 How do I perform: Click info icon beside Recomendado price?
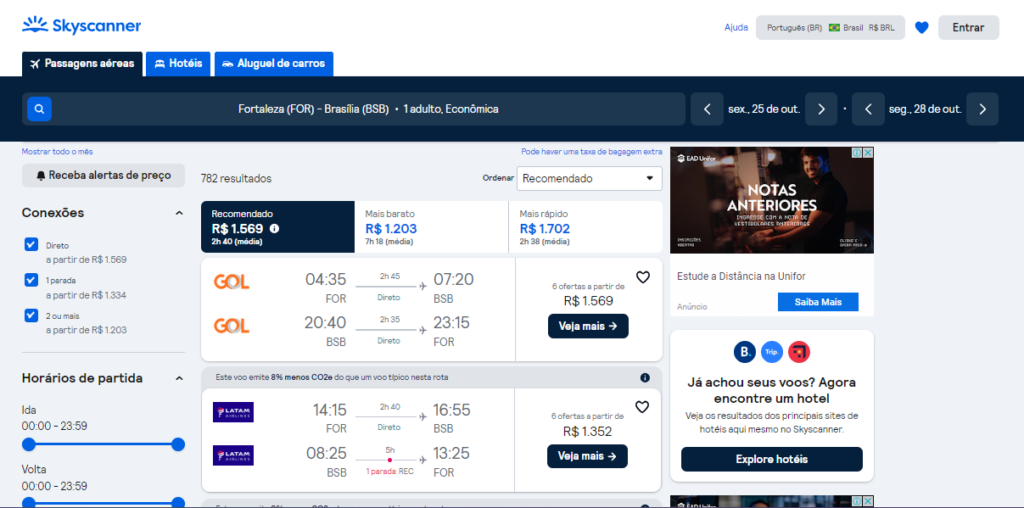click(275, 228)
